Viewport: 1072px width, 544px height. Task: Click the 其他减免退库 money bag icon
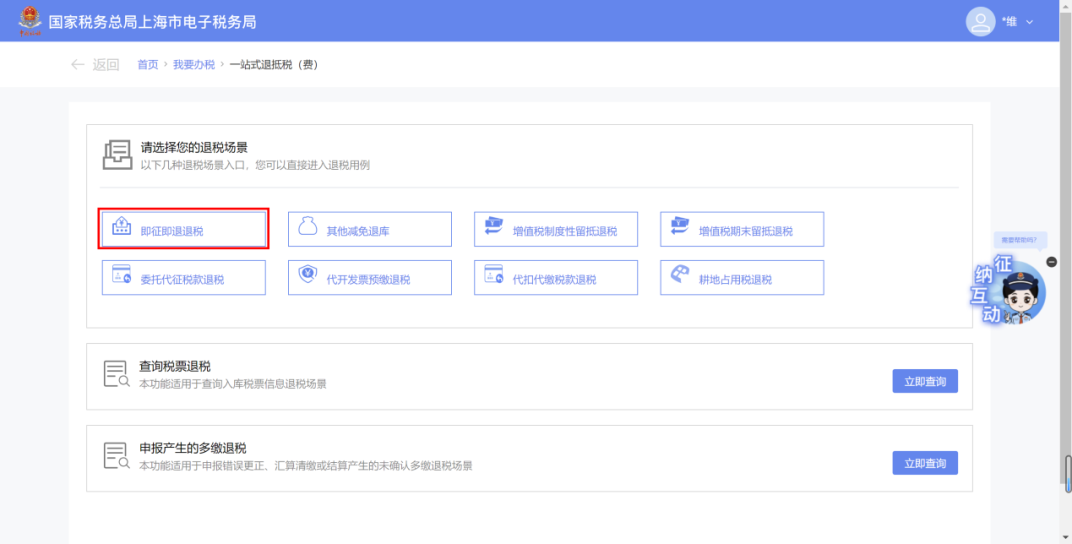pos(308,228)
